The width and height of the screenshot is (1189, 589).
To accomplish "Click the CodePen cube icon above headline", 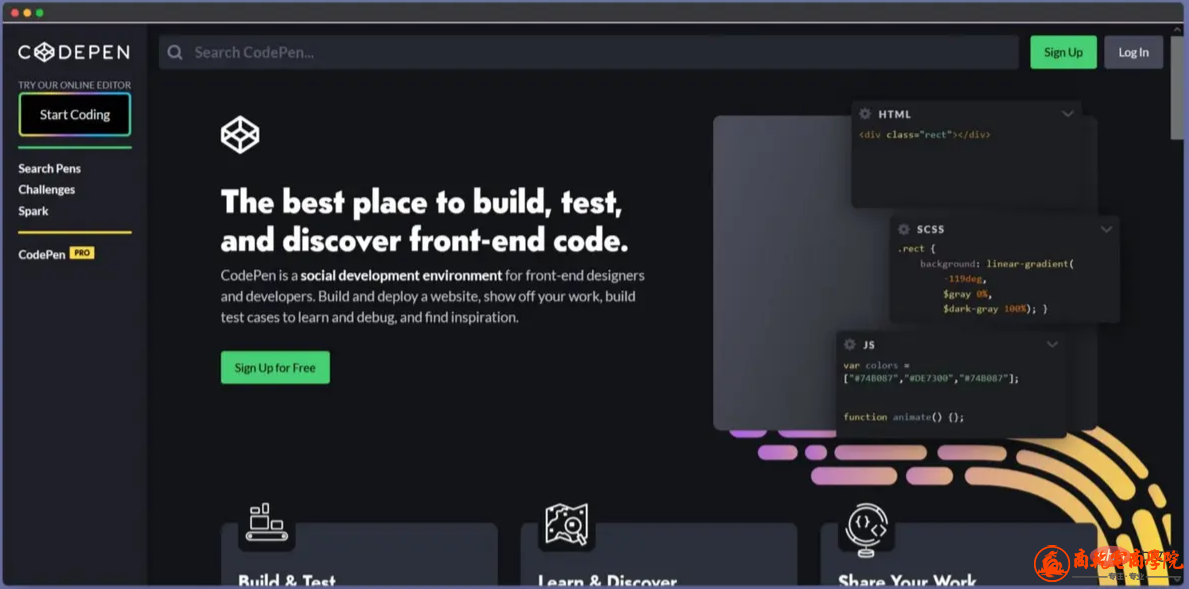I will (240, 135).
